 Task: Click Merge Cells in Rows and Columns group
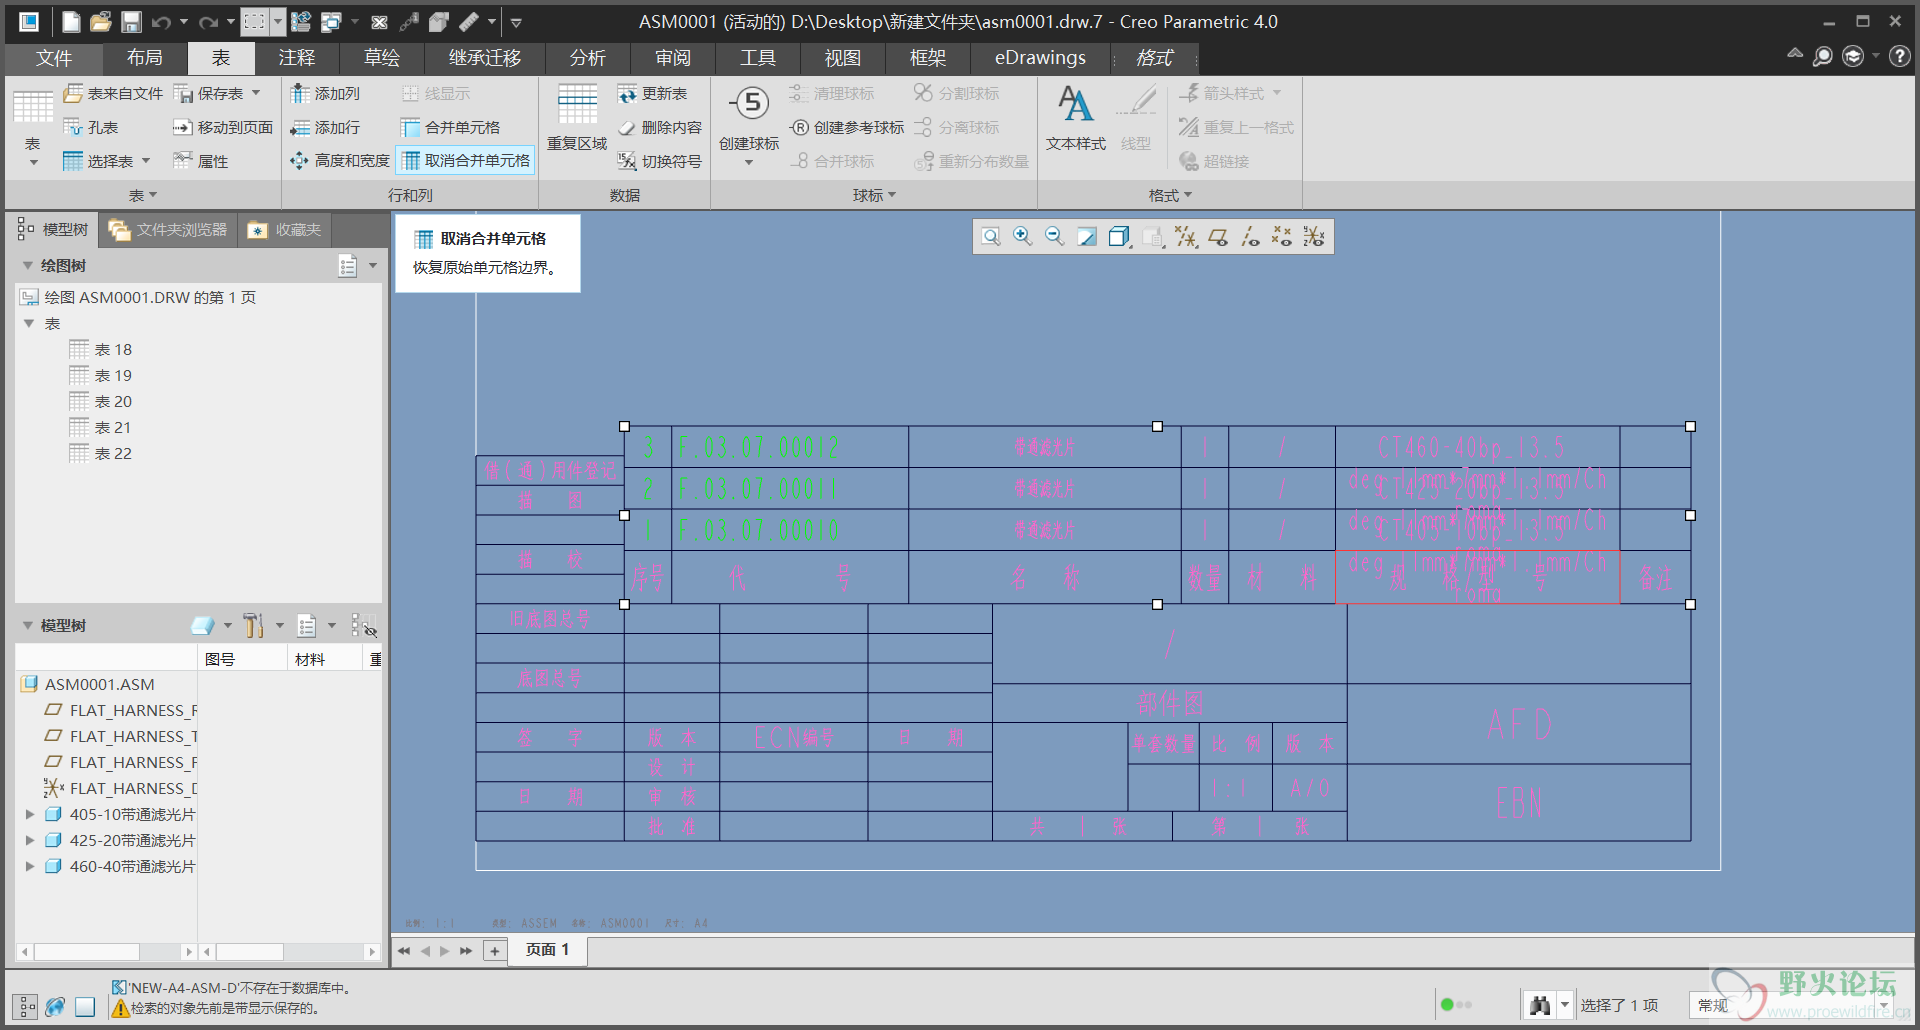(451, 127)
